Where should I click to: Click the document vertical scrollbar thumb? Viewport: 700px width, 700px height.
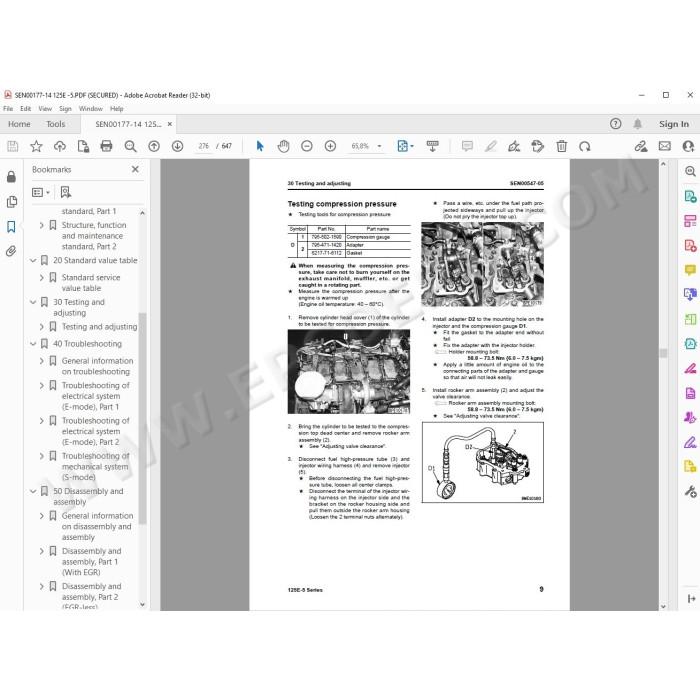663,353
